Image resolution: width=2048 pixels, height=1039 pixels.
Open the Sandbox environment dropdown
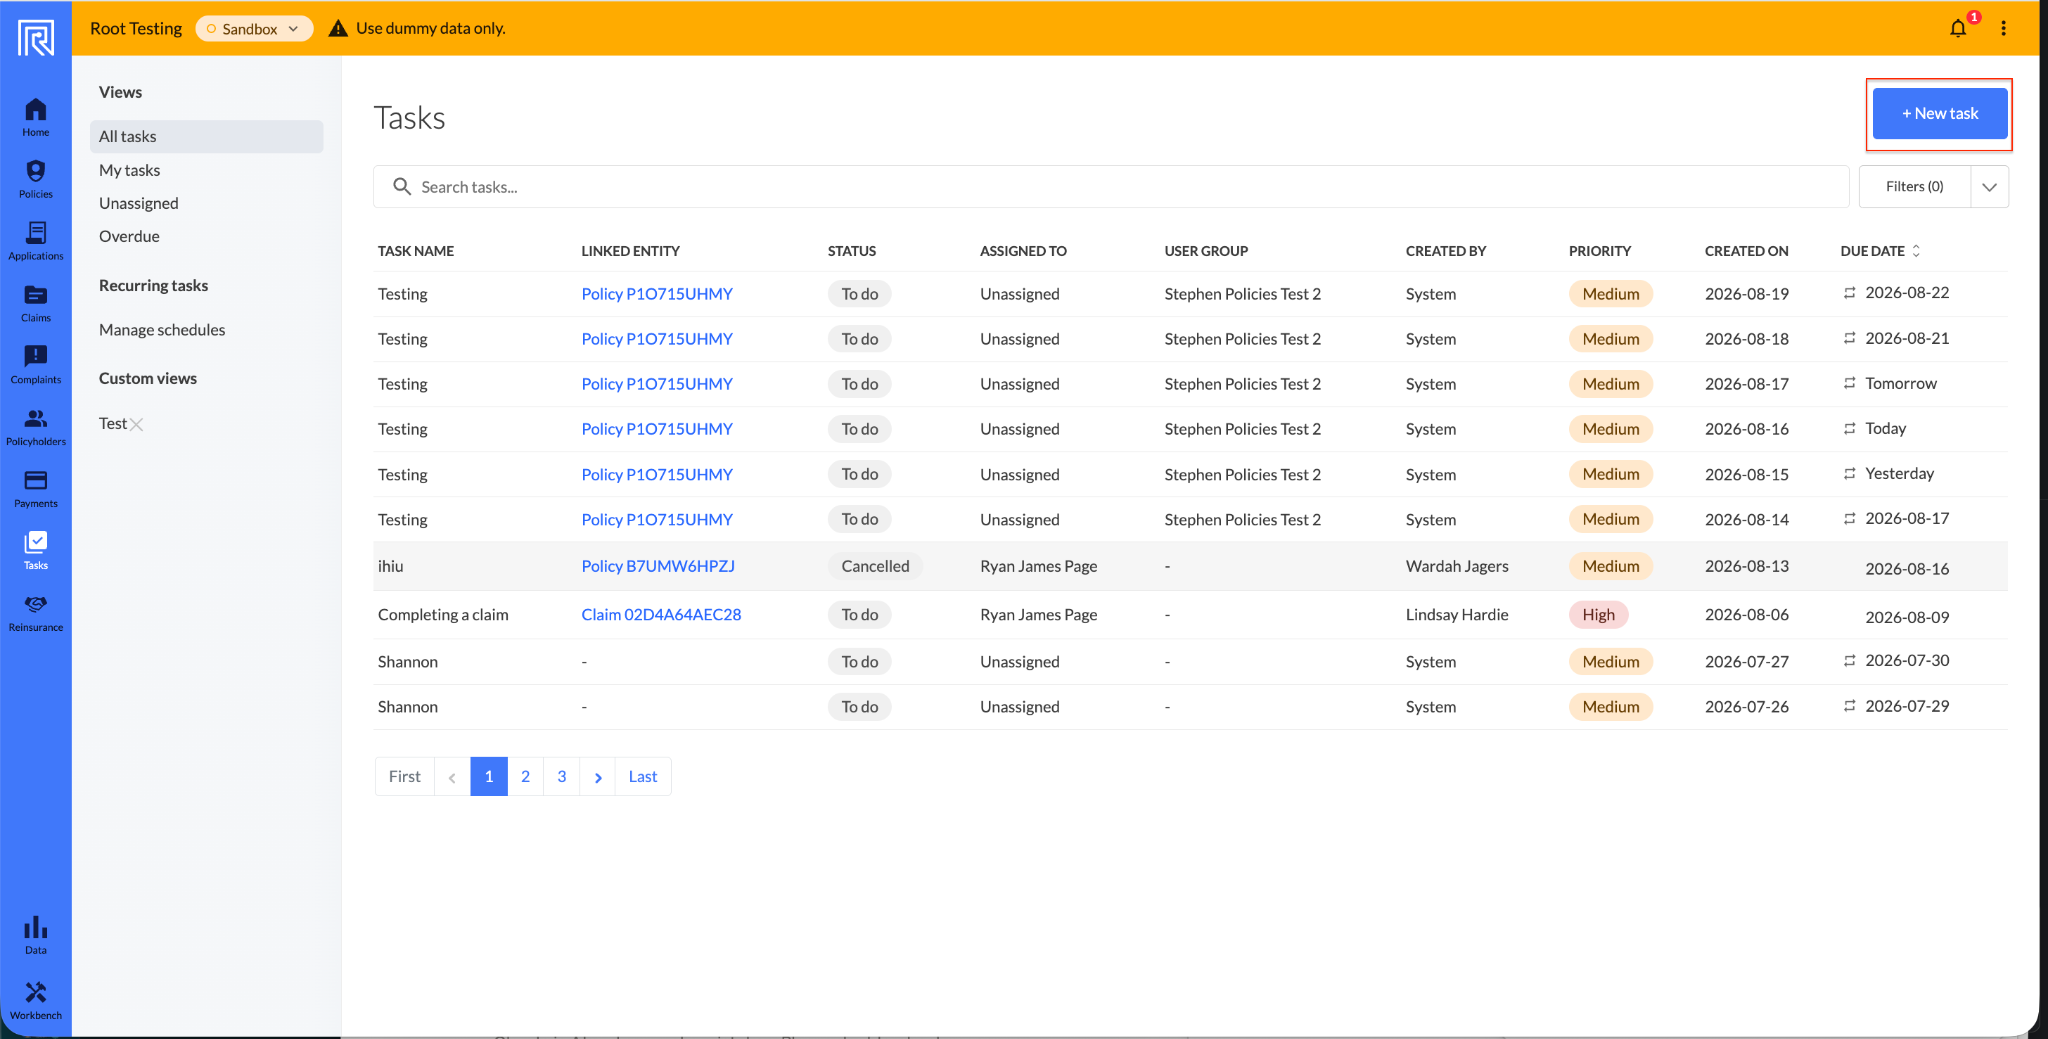[254, 29]
